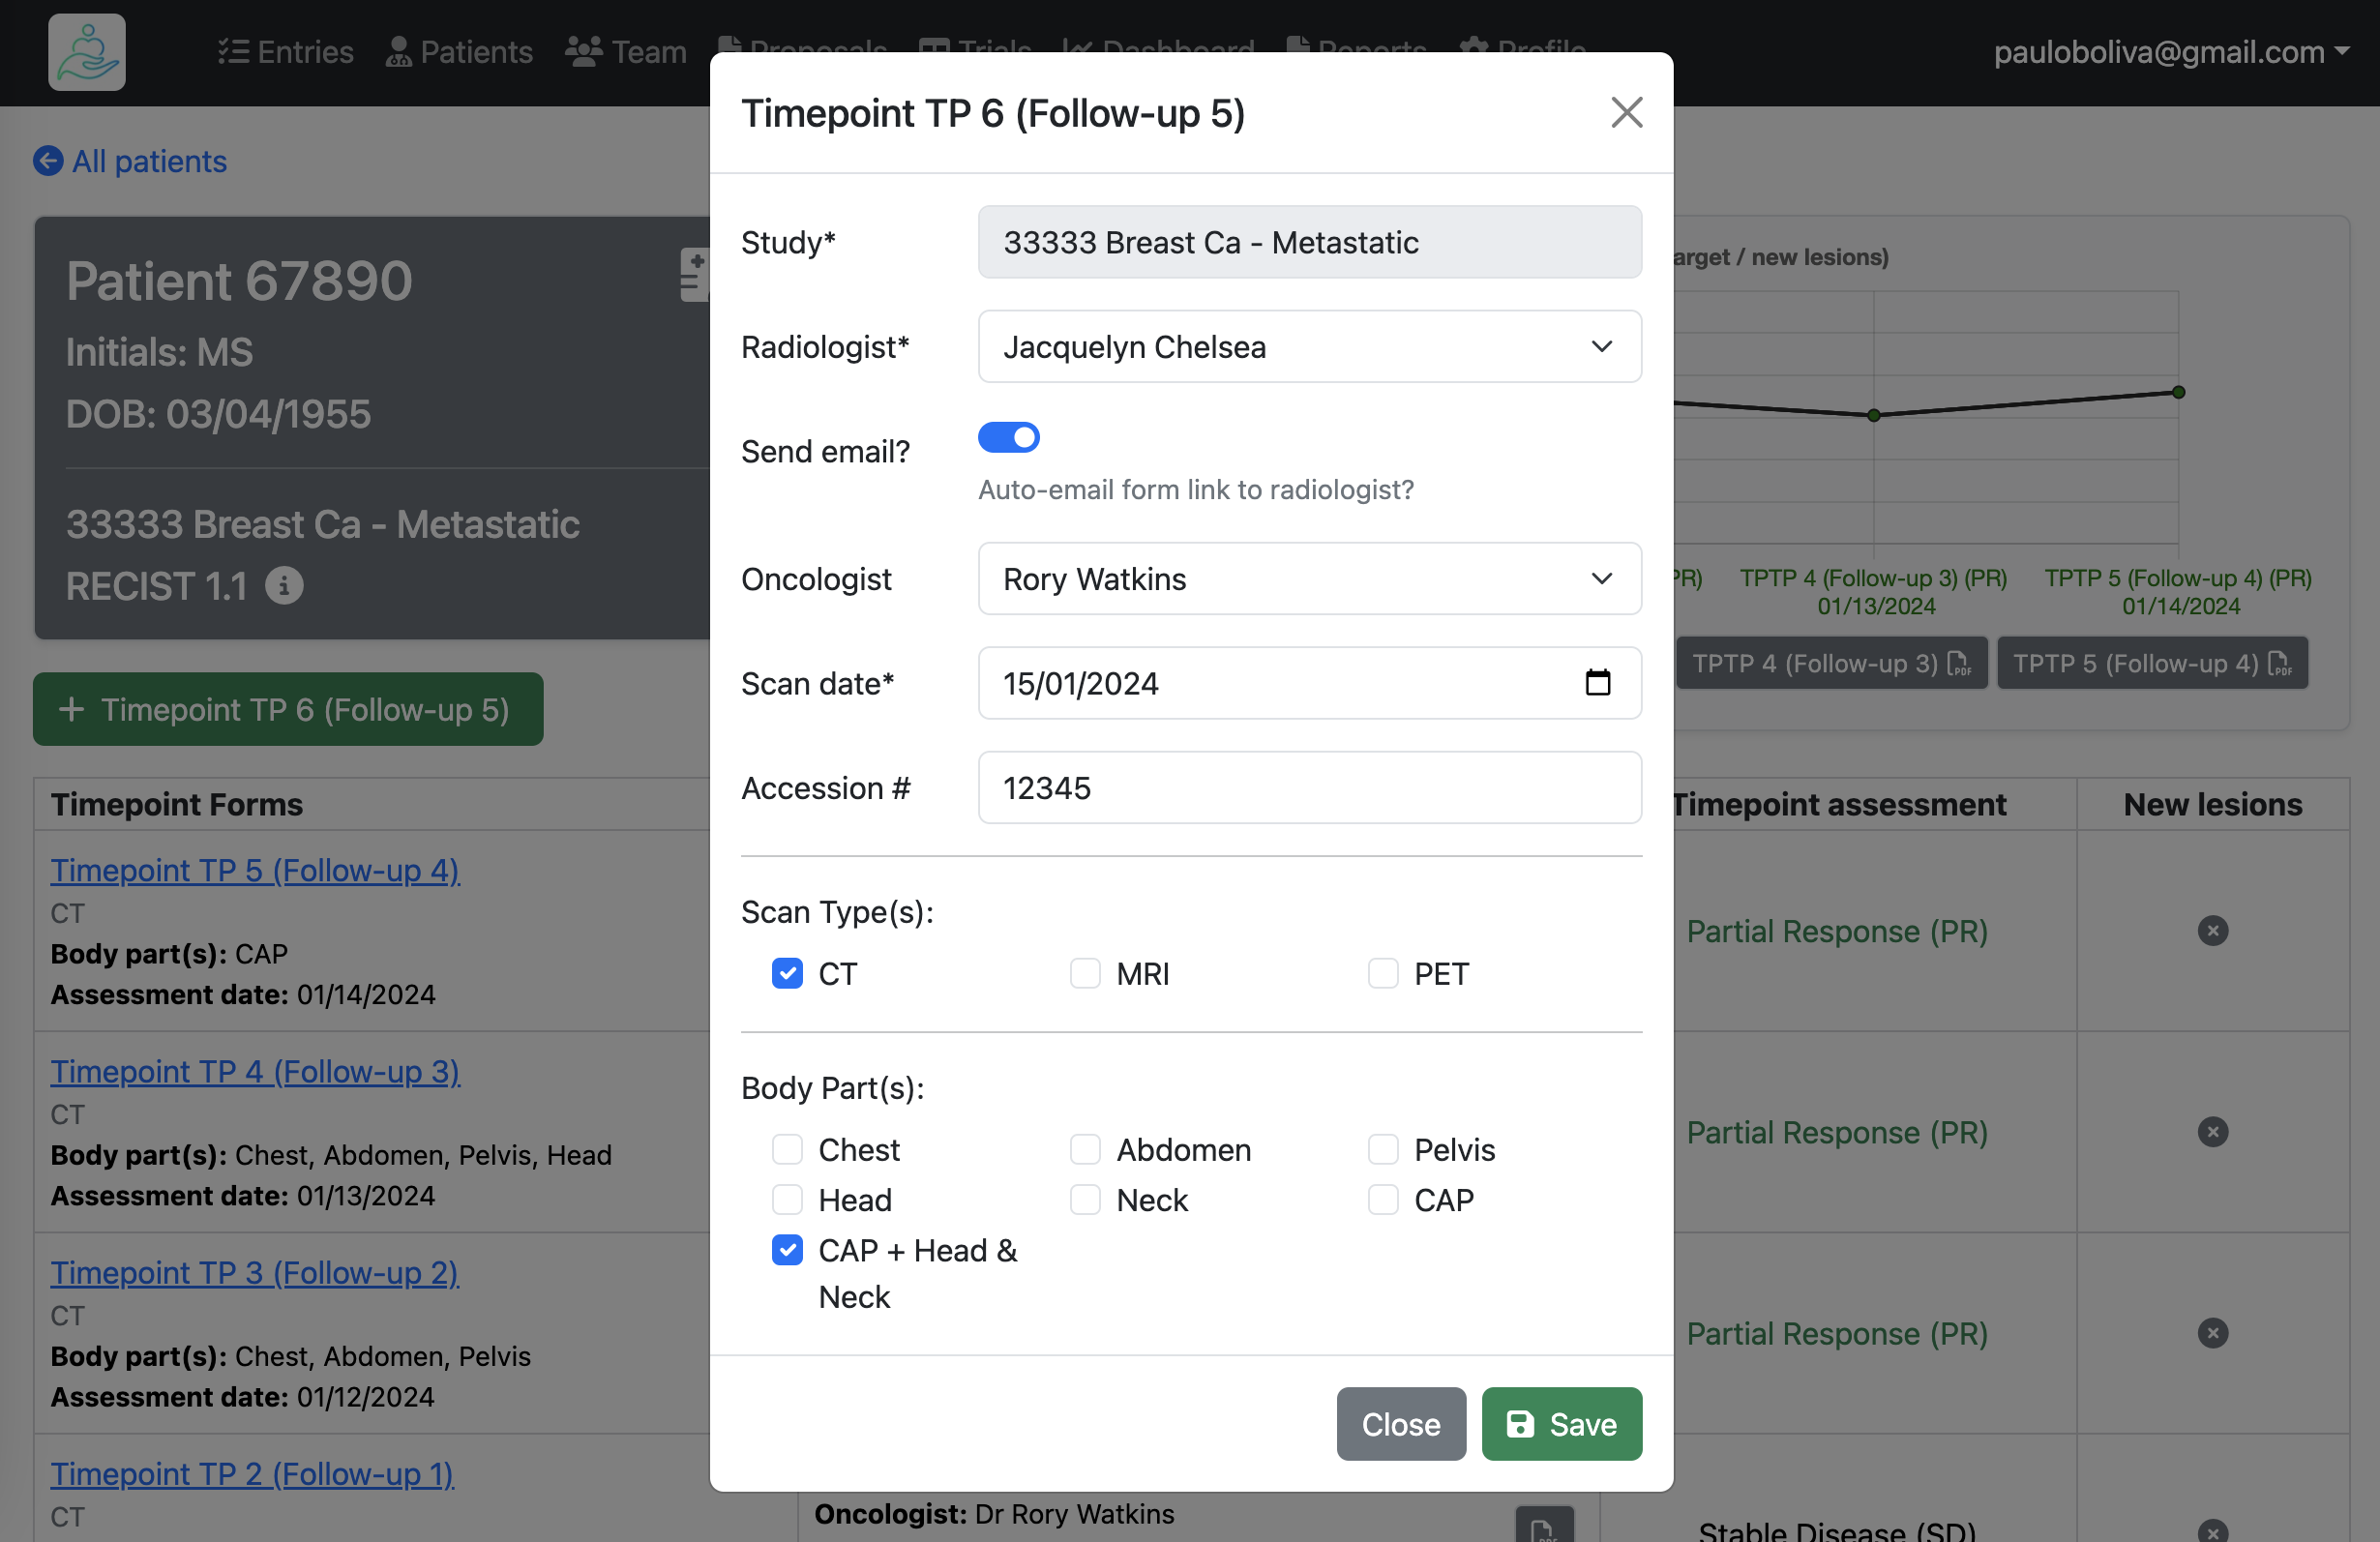This screenshot has height=1542, width=2380.
Task: Open the Team navbar item
Action: coord(626,52)
